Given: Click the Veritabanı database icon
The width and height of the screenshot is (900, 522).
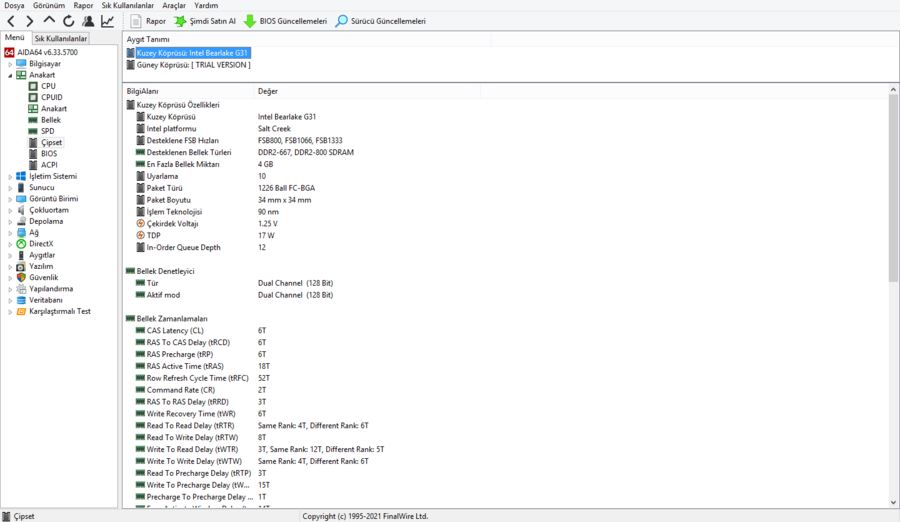Looking at the screenshot, I should pyautogui.click(x=21, y=300).
